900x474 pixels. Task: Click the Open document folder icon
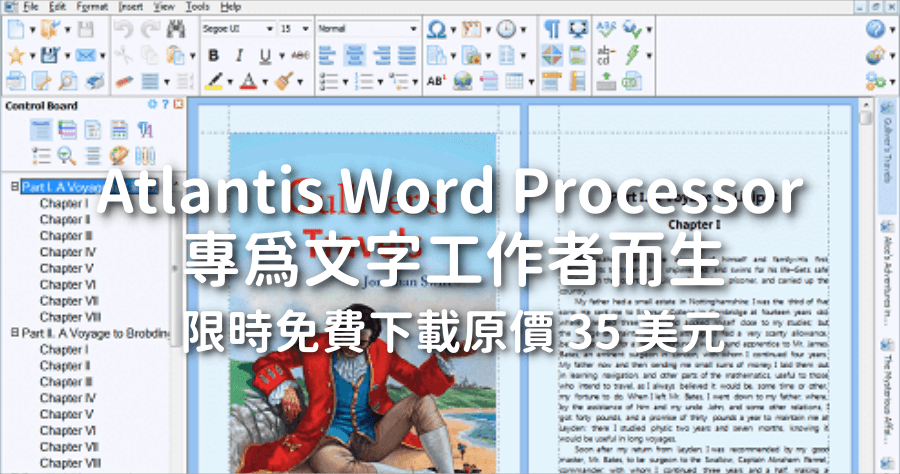point(50,29)
